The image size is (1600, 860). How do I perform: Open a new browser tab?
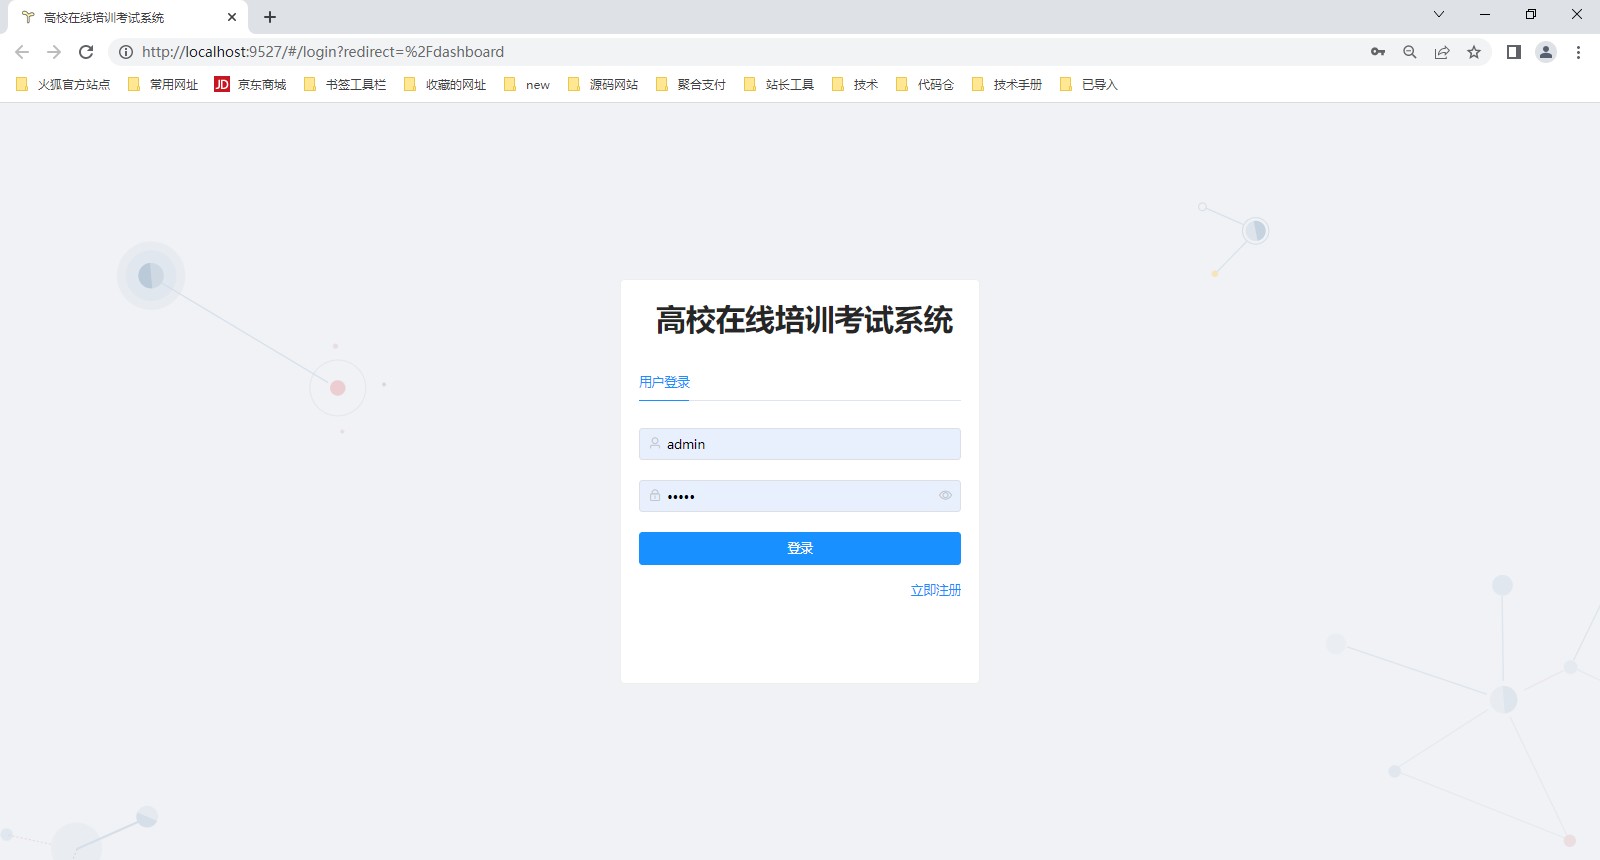coord(270,17)
